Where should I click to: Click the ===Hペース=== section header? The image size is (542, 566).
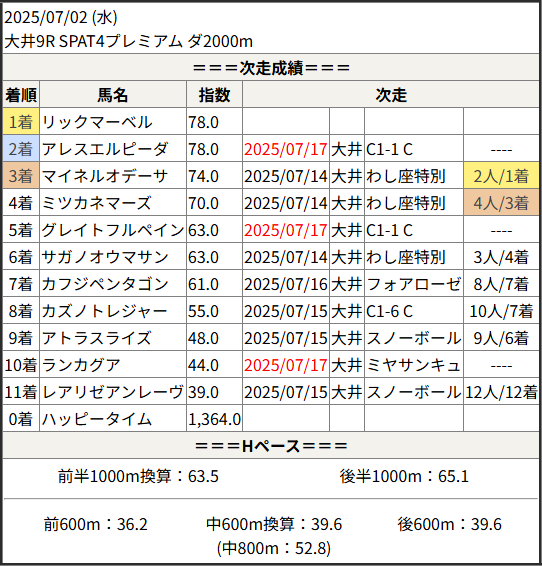pyautogui.click(x=271, y=446)
